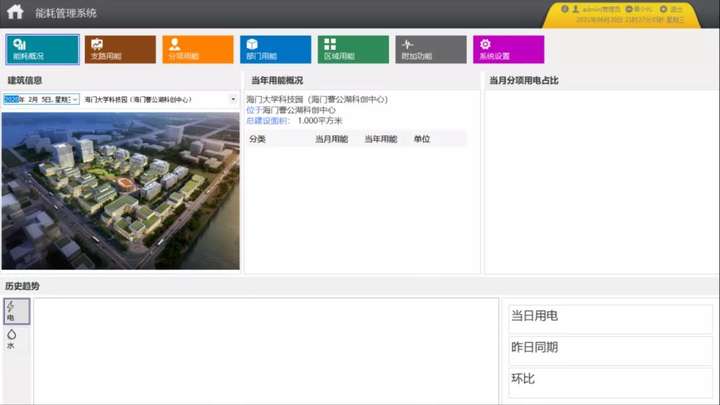The width and height of the screenshot is (720, 405).
Task: Open the magenta 系统设置 settings tile
Action: (x=508, y=49)
